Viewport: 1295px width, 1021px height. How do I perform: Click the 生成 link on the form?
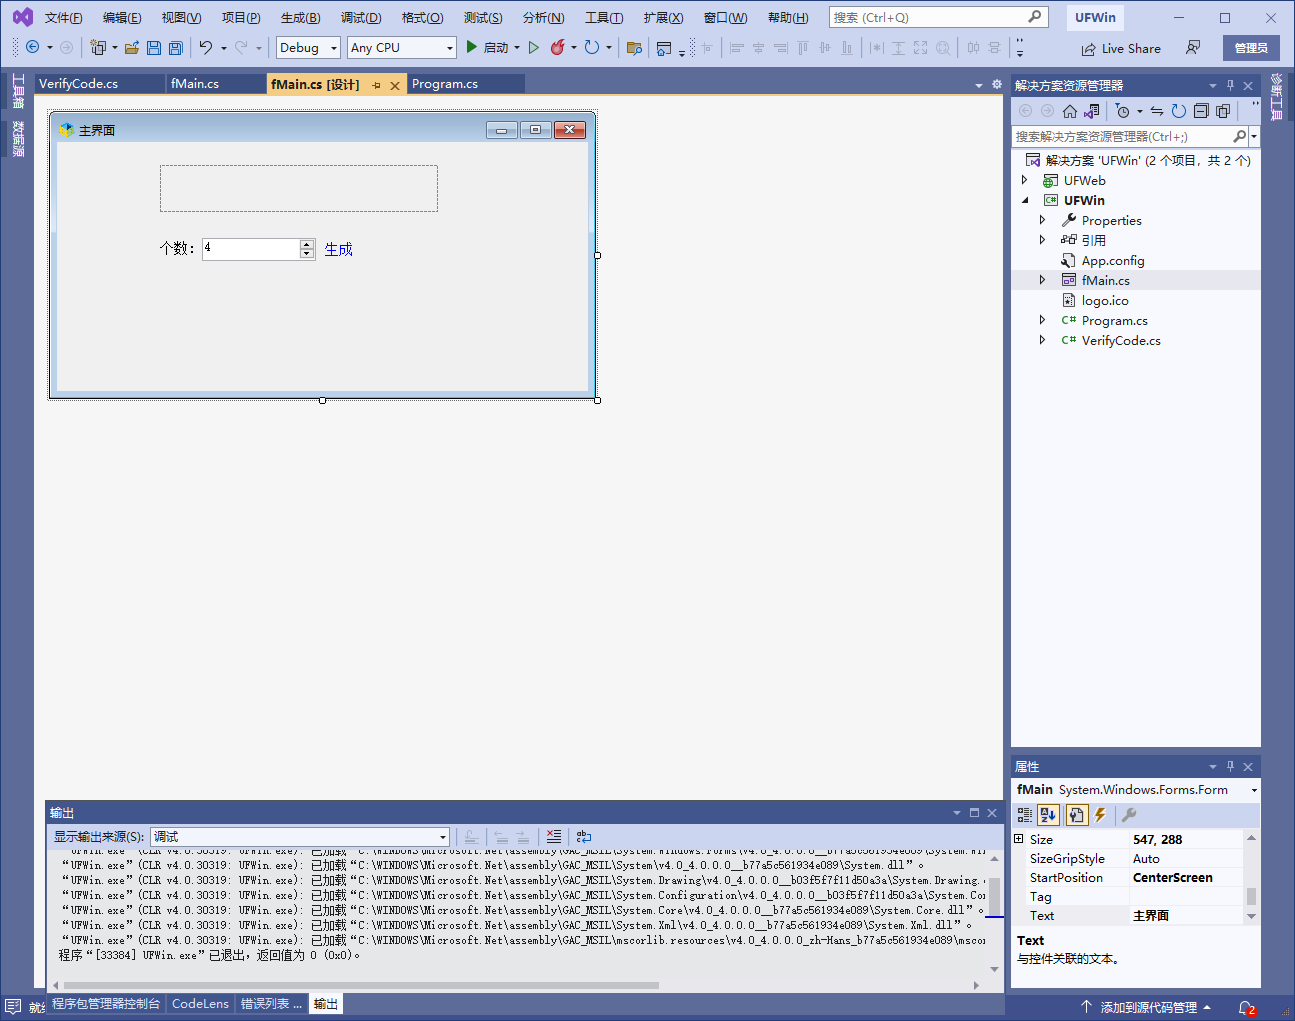pyautogui.click(x=338, y=249)
